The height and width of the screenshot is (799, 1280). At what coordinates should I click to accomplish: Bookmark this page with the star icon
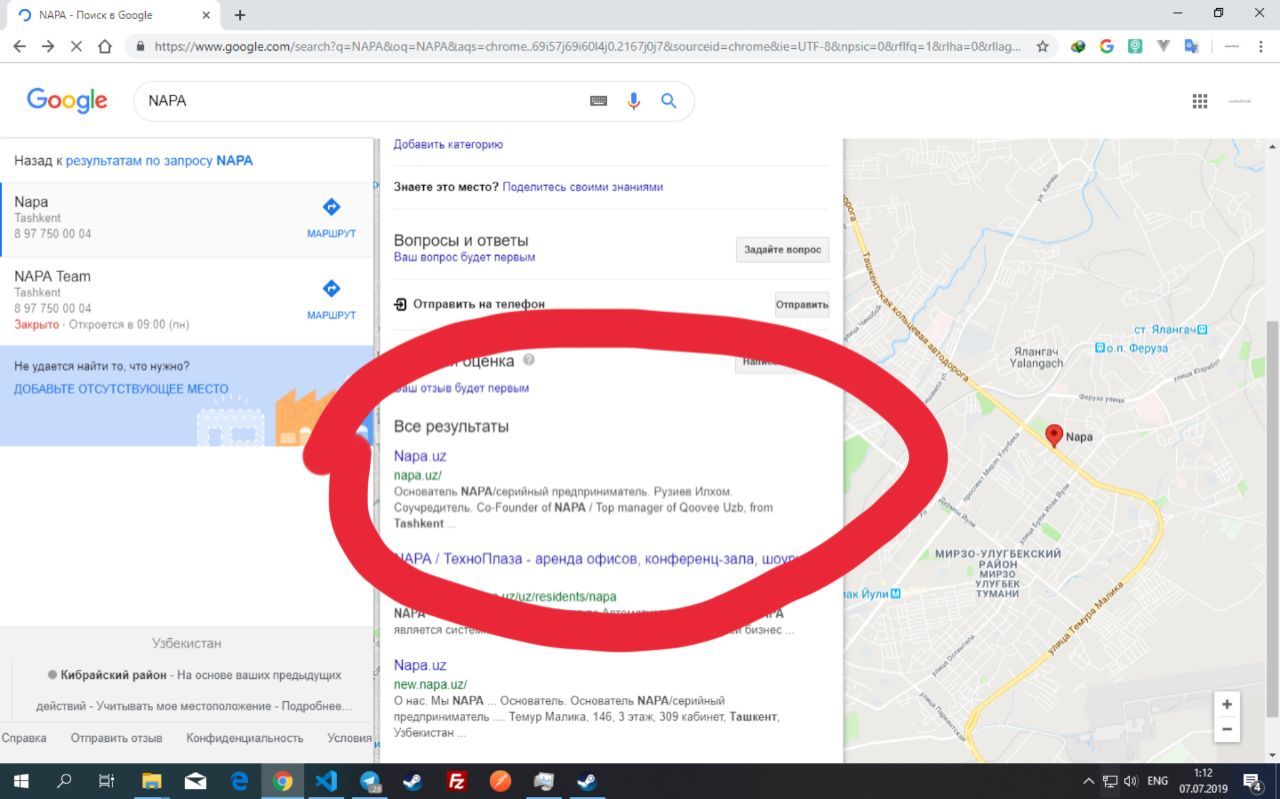coord(1042,46)
